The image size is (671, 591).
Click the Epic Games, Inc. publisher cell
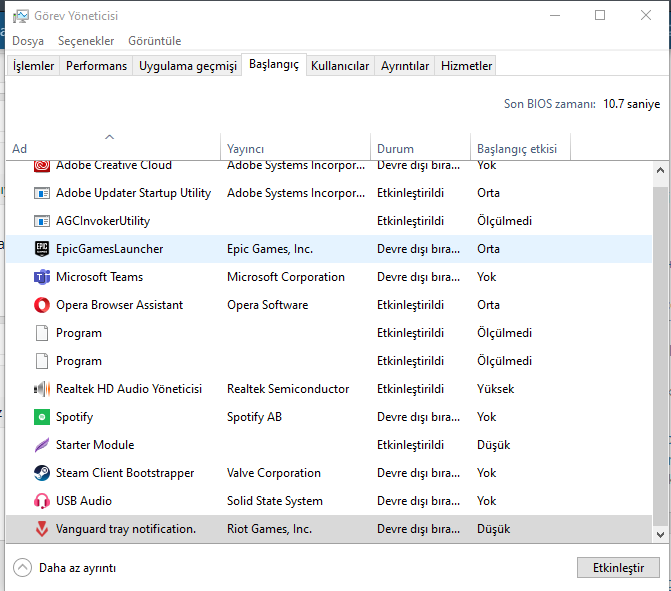(270, 249)
